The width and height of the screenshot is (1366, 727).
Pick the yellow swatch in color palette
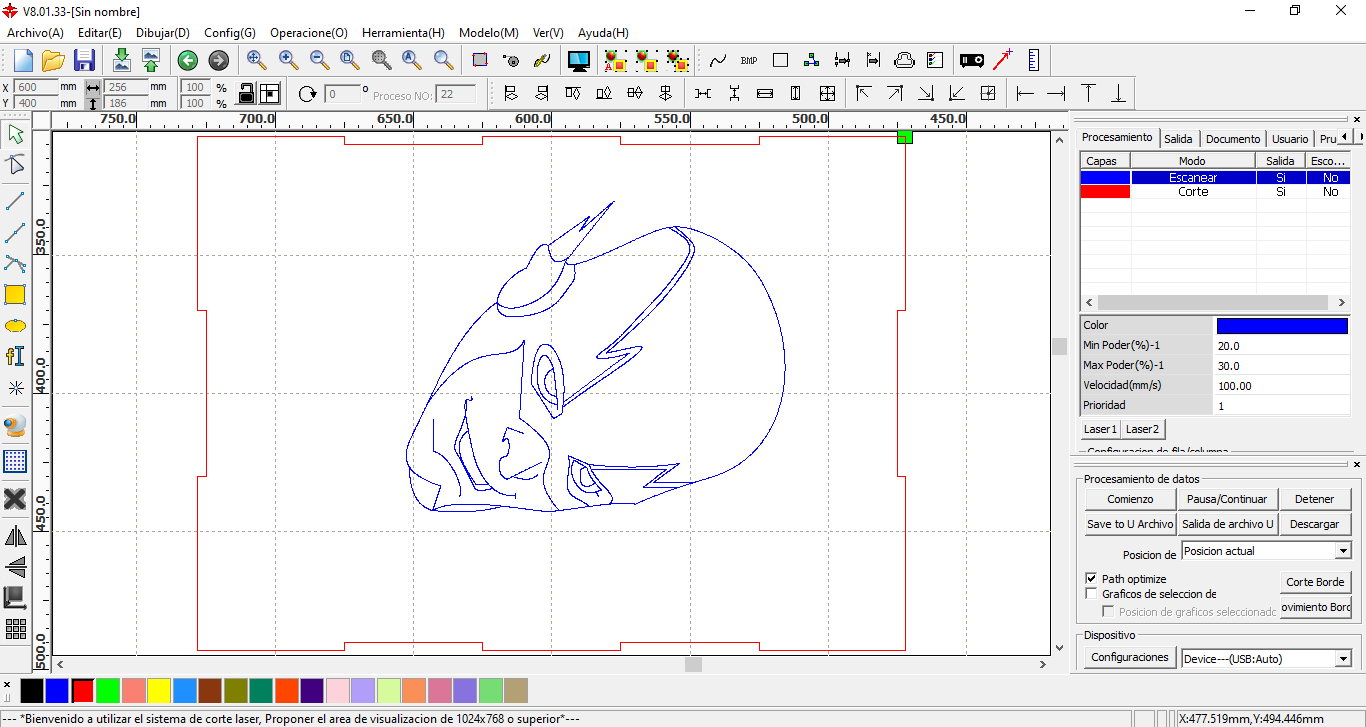[159, 691]
